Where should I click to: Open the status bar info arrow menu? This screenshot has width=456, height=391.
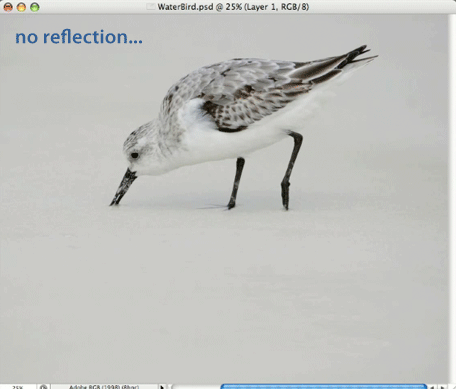click(162, 388)
